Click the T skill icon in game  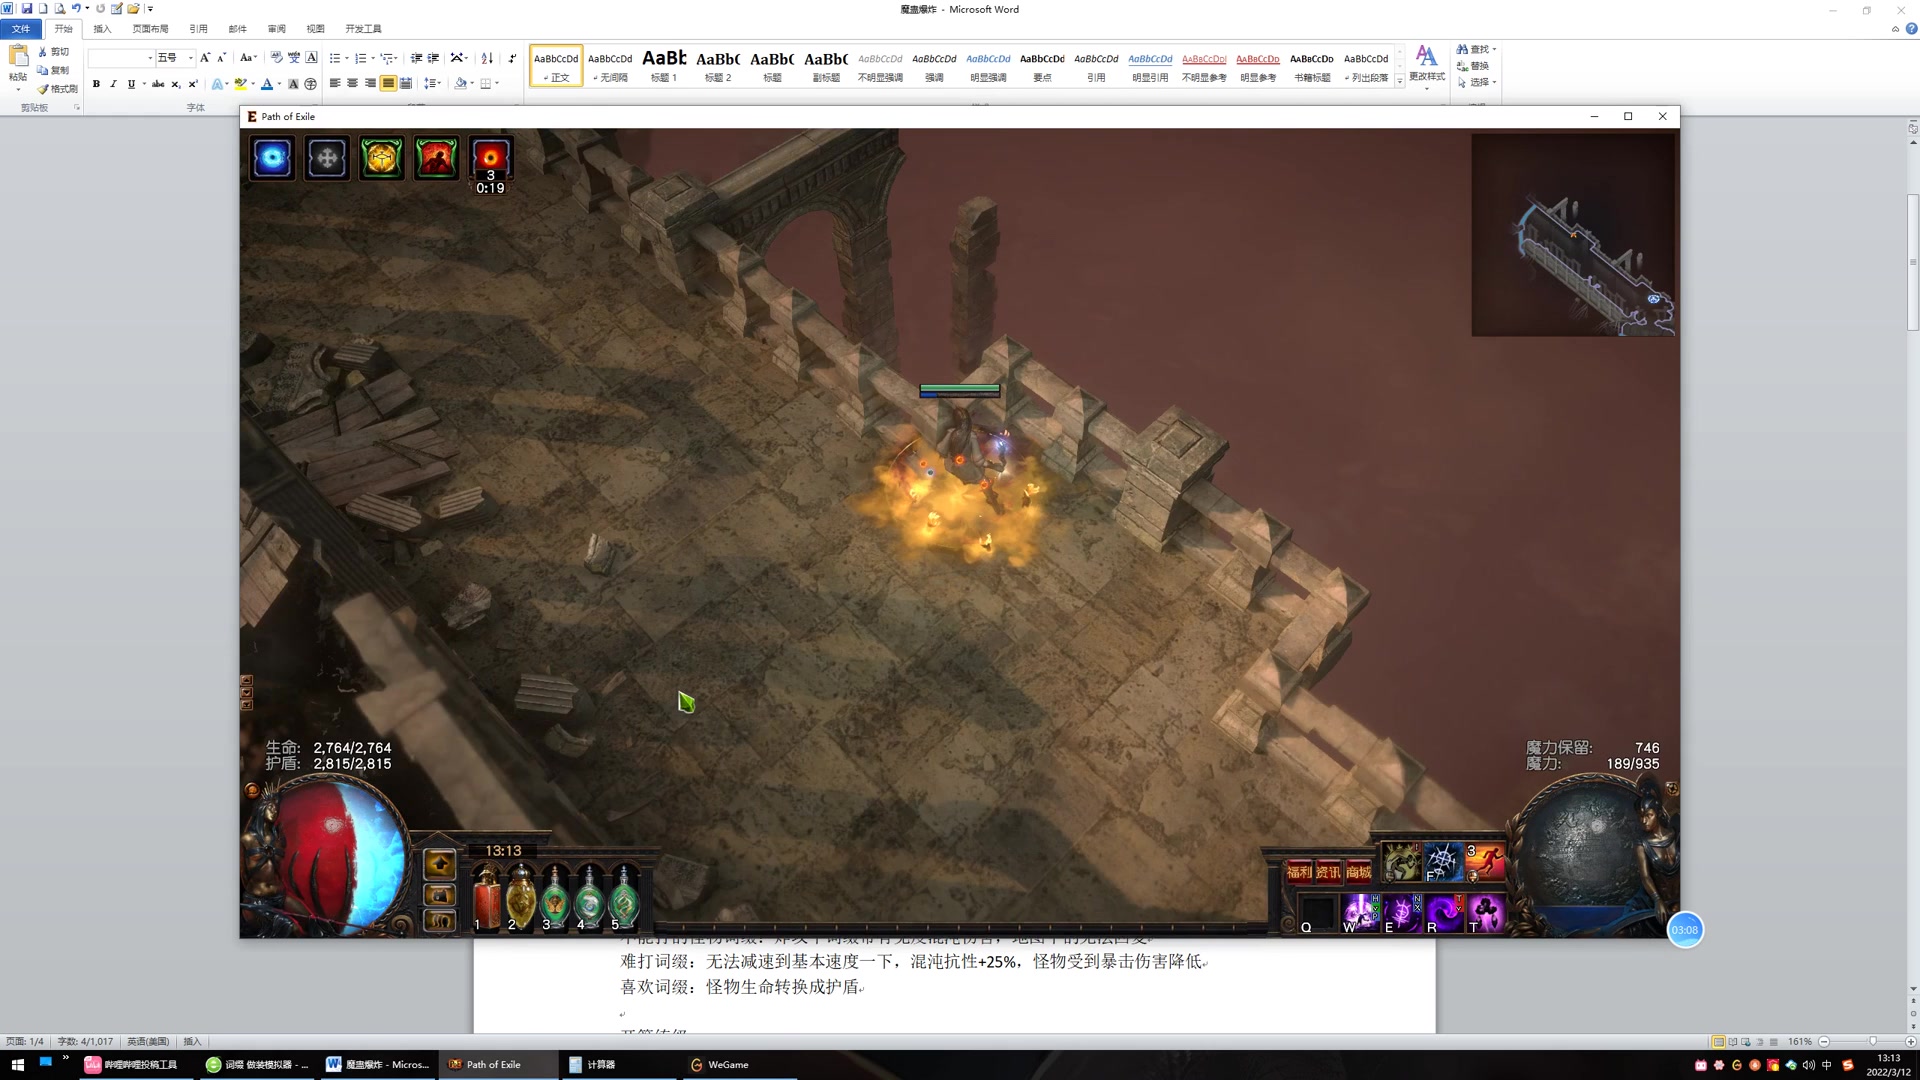coord(1486,913)
